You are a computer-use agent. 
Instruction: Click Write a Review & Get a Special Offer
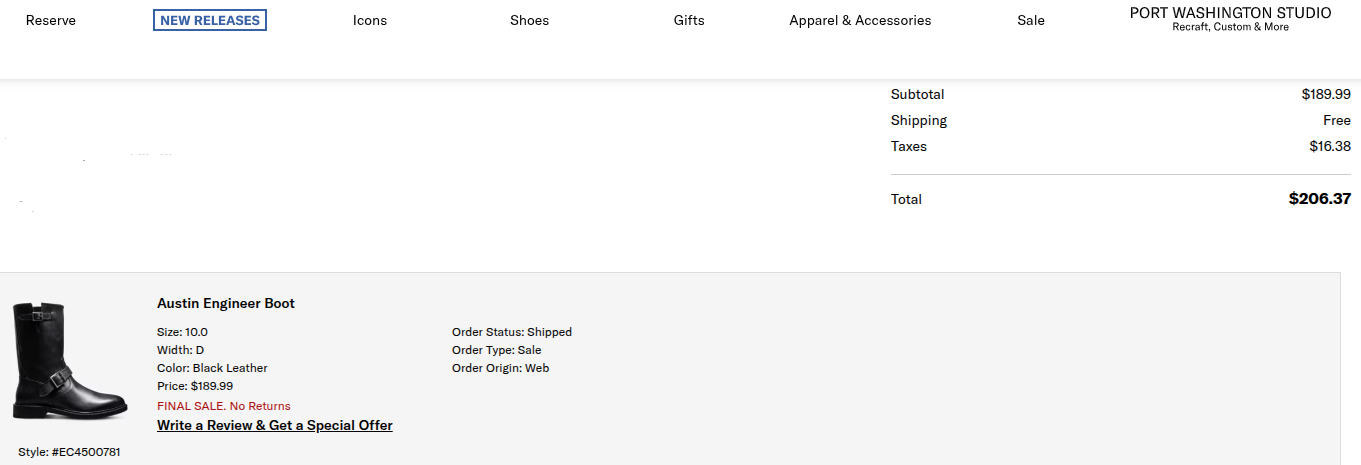[275, 425]
